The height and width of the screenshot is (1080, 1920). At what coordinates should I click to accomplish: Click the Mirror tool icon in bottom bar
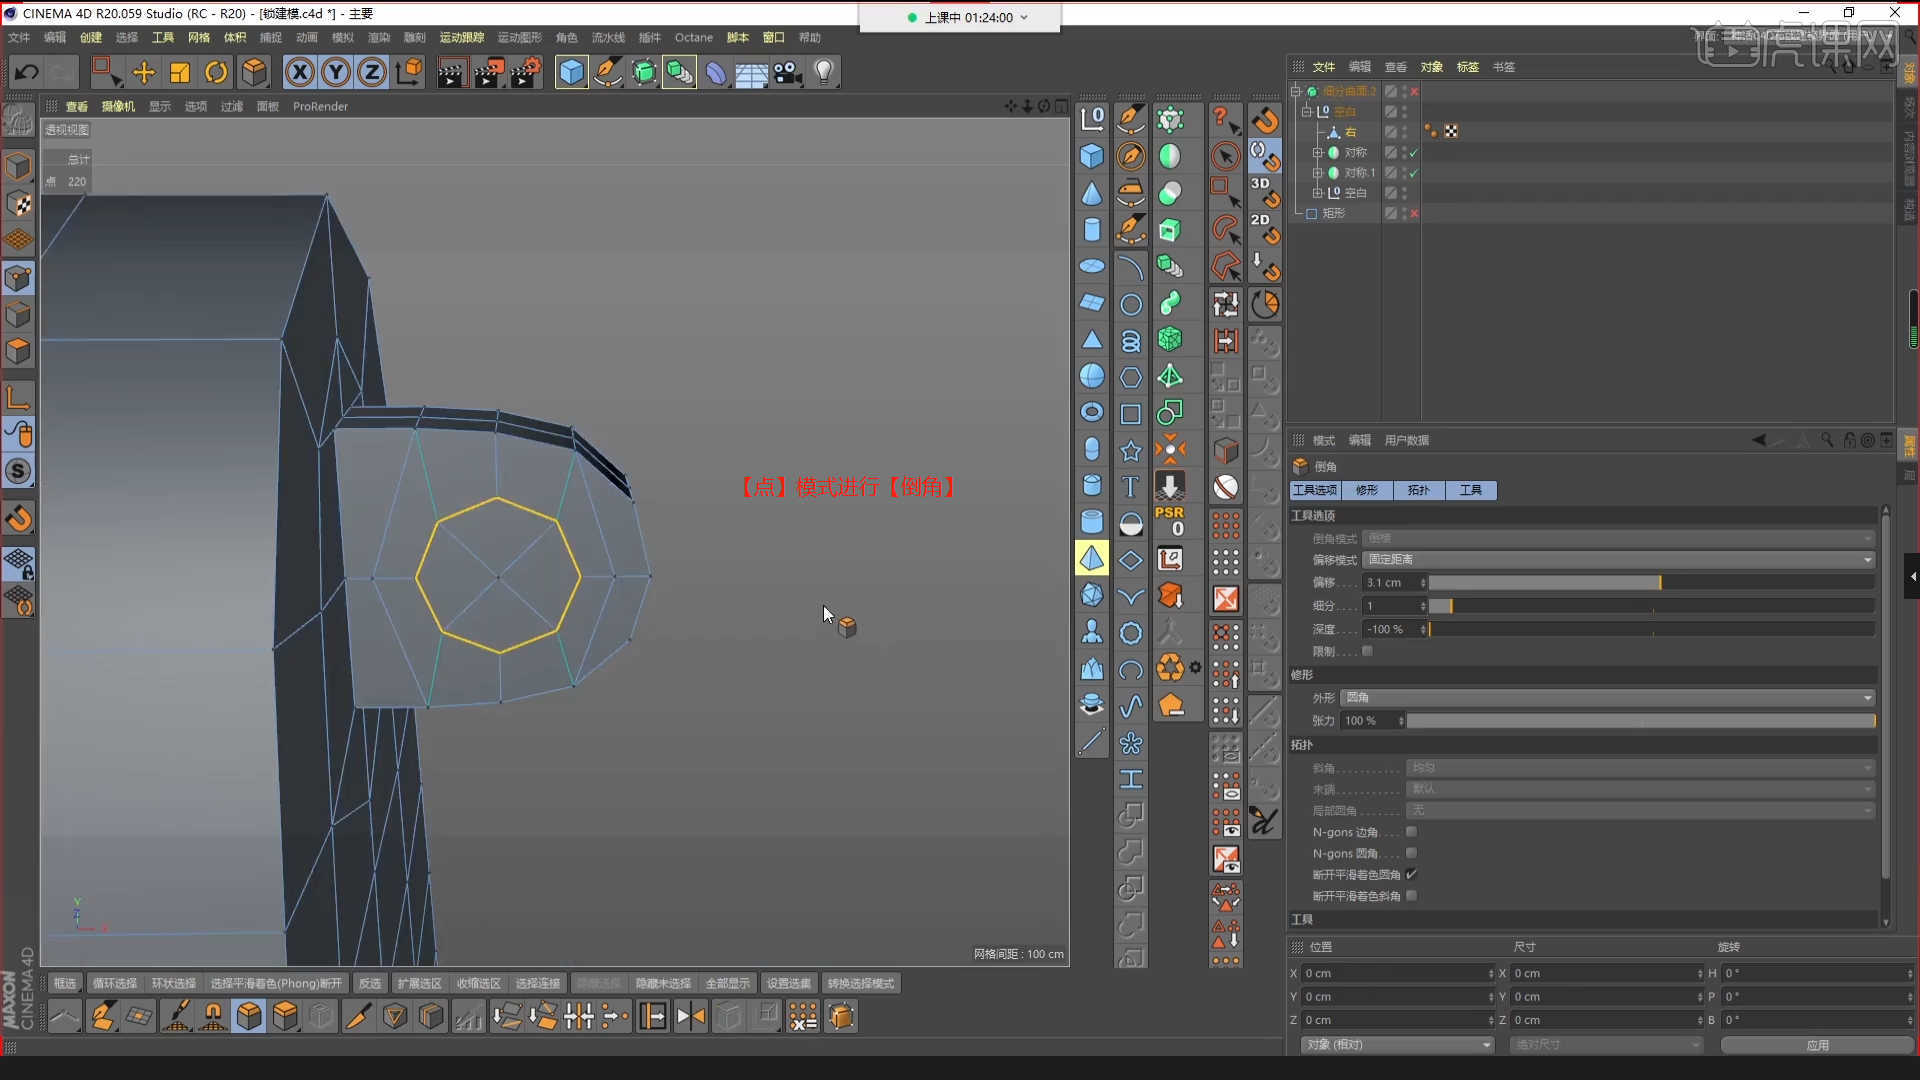[x=690, y=1016]
